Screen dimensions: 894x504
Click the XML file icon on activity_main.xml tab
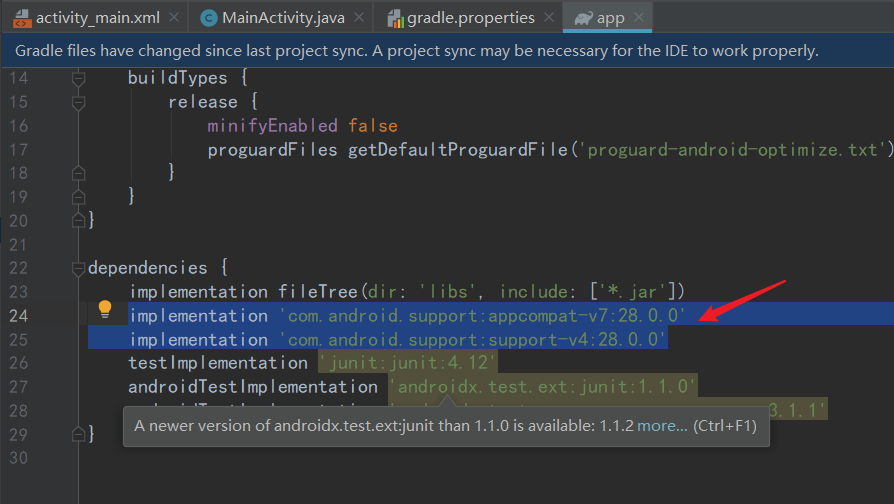pos(22,19)
